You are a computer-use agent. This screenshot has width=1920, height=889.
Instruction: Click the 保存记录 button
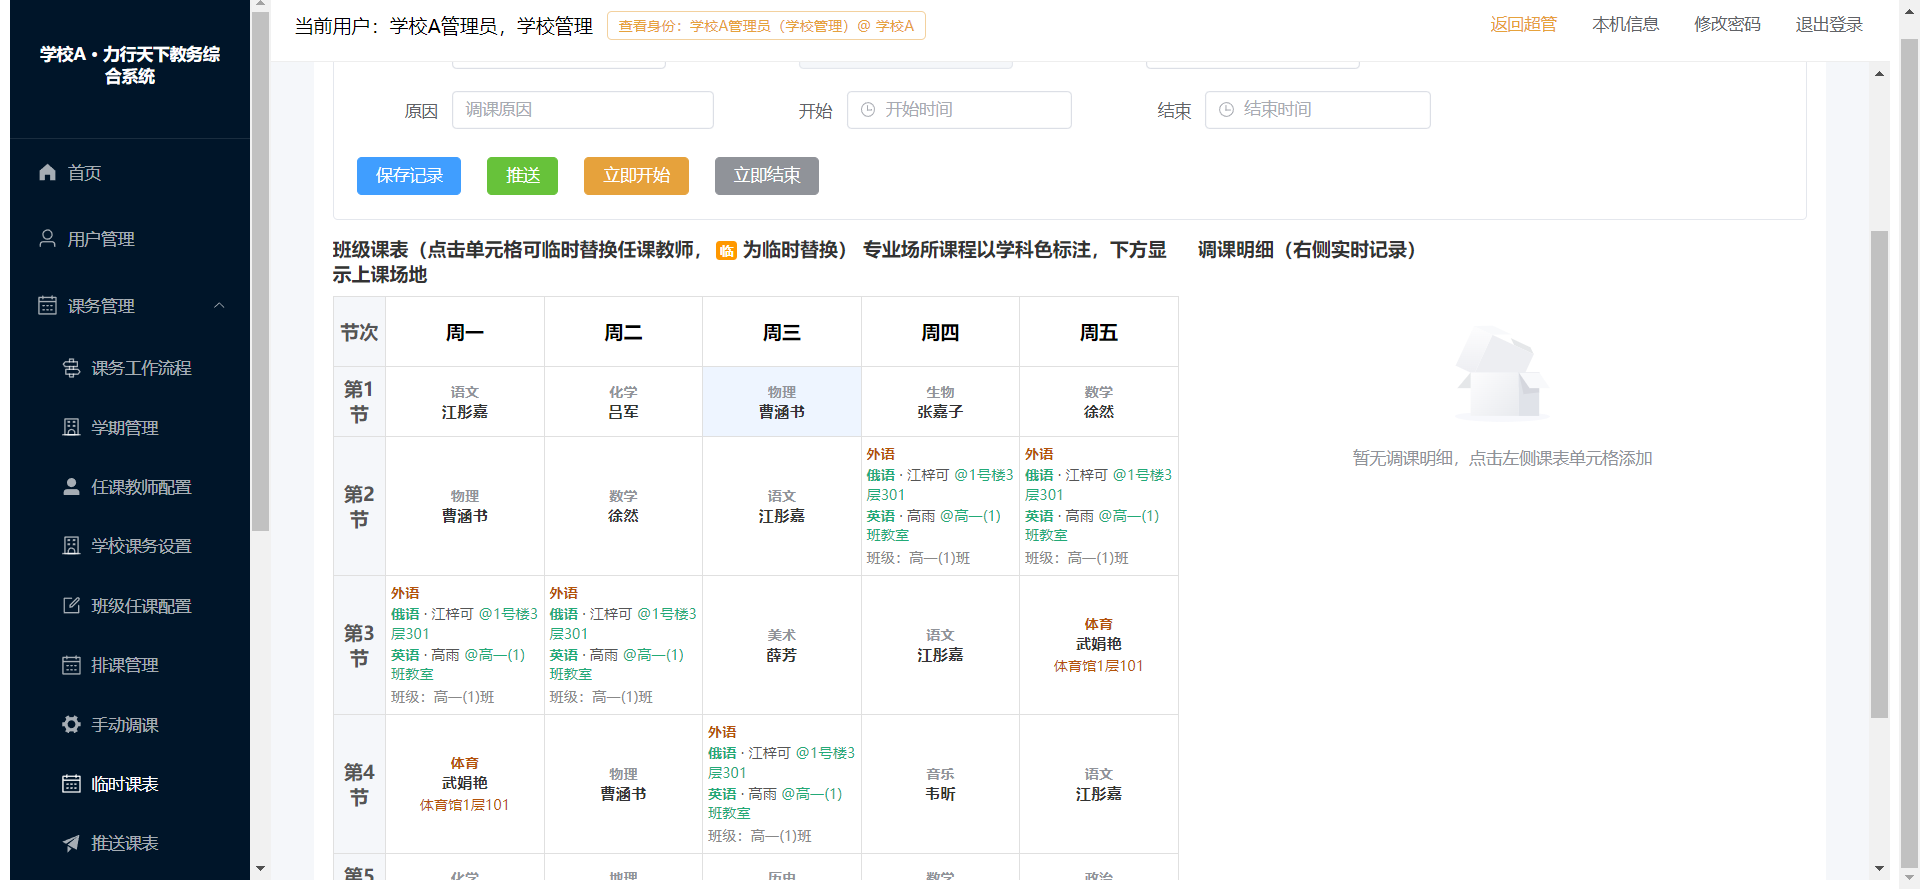coord(409,176)
